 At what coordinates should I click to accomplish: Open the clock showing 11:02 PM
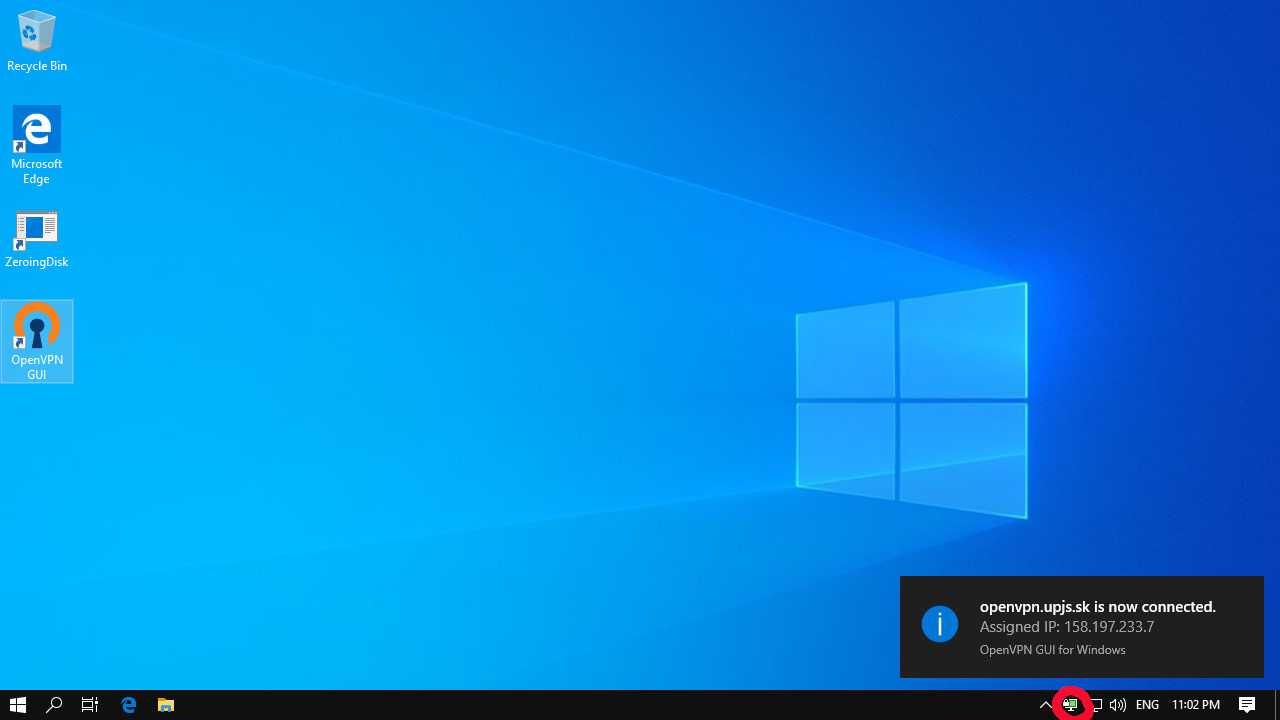point(1196,705)
